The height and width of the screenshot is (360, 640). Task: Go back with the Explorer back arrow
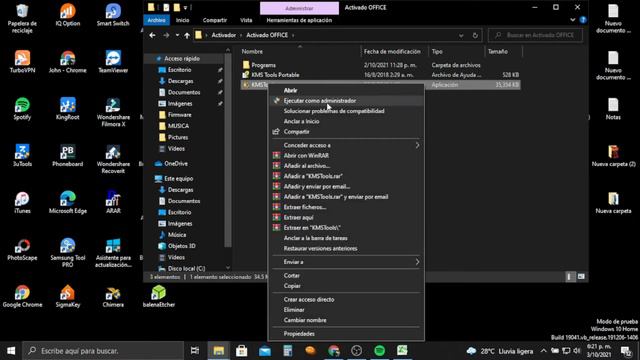click(152, 36)
